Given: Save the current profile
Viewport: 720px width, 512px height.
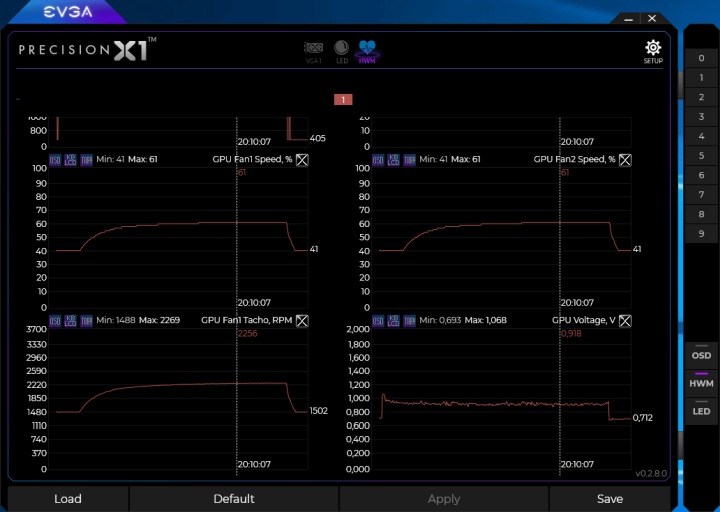Looking at the screenshot, I should [610, 499].
